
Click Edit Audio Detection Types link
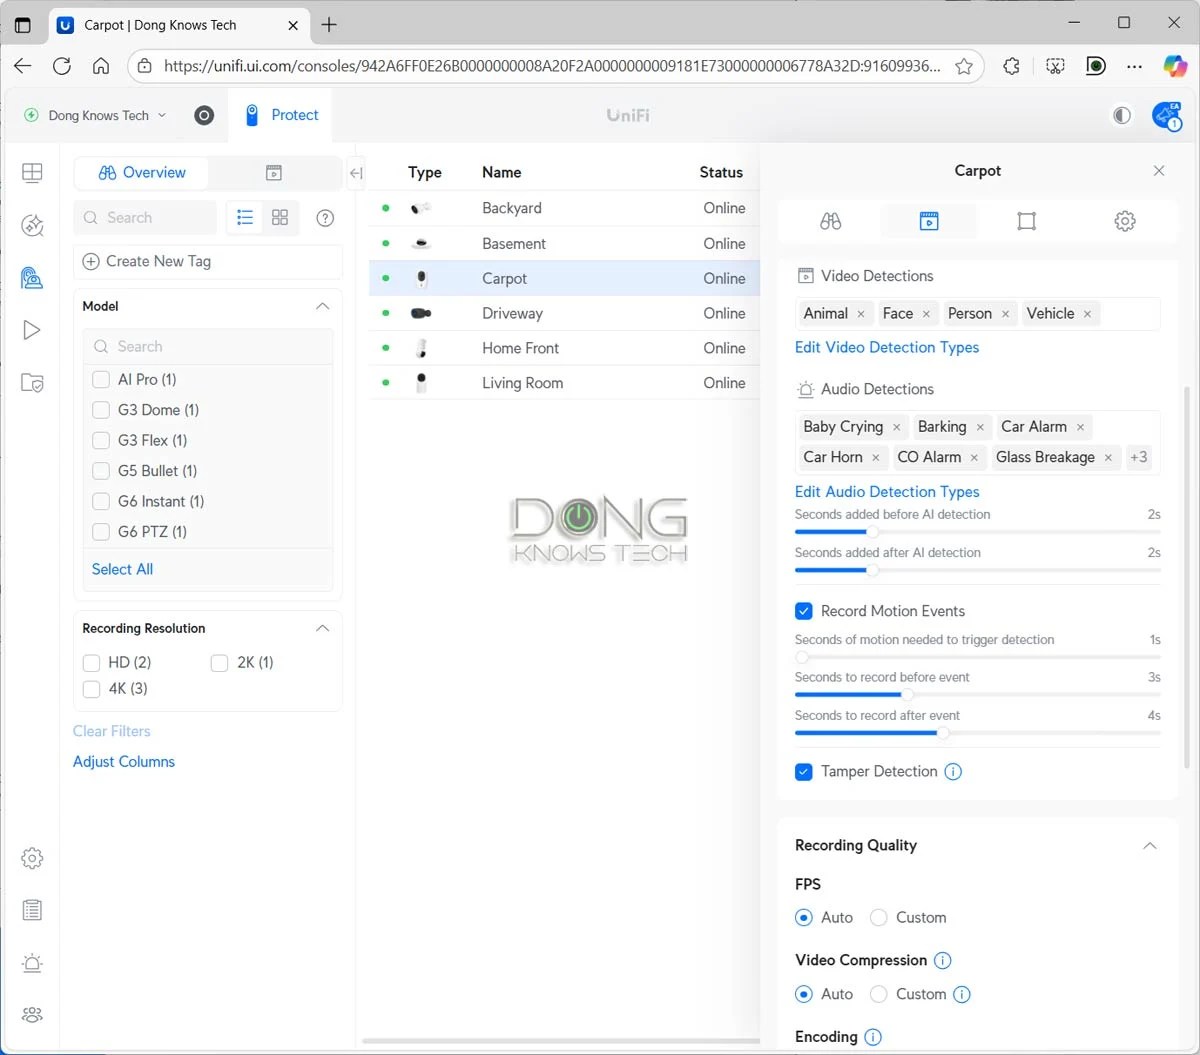[x=887, y=491]
